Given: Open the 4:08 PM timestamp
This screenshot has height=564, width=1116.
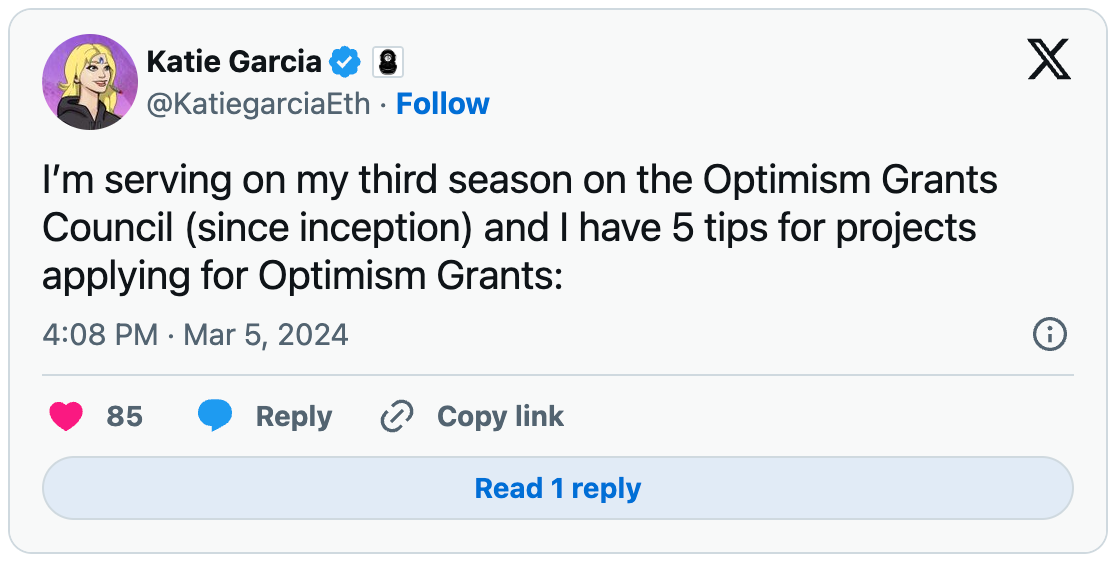Looking at the screenshot, I should click(x=100, y=335).
